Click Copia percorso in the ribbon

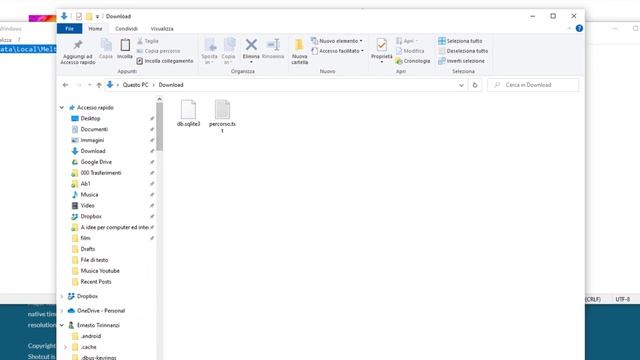pos(158,51)
